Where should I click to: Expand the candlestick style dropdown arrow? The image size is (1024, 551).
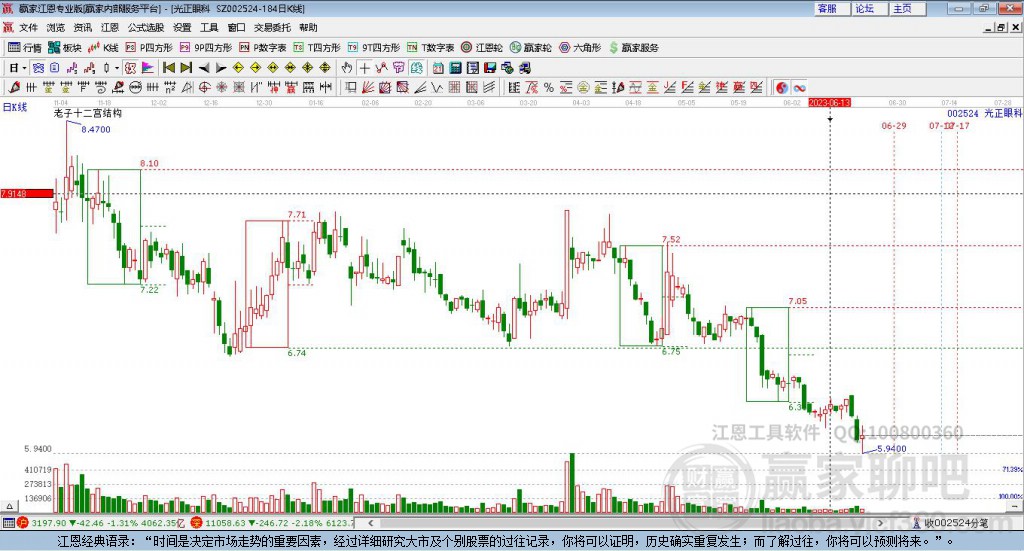pyautogui.click(x=117, y=68)
